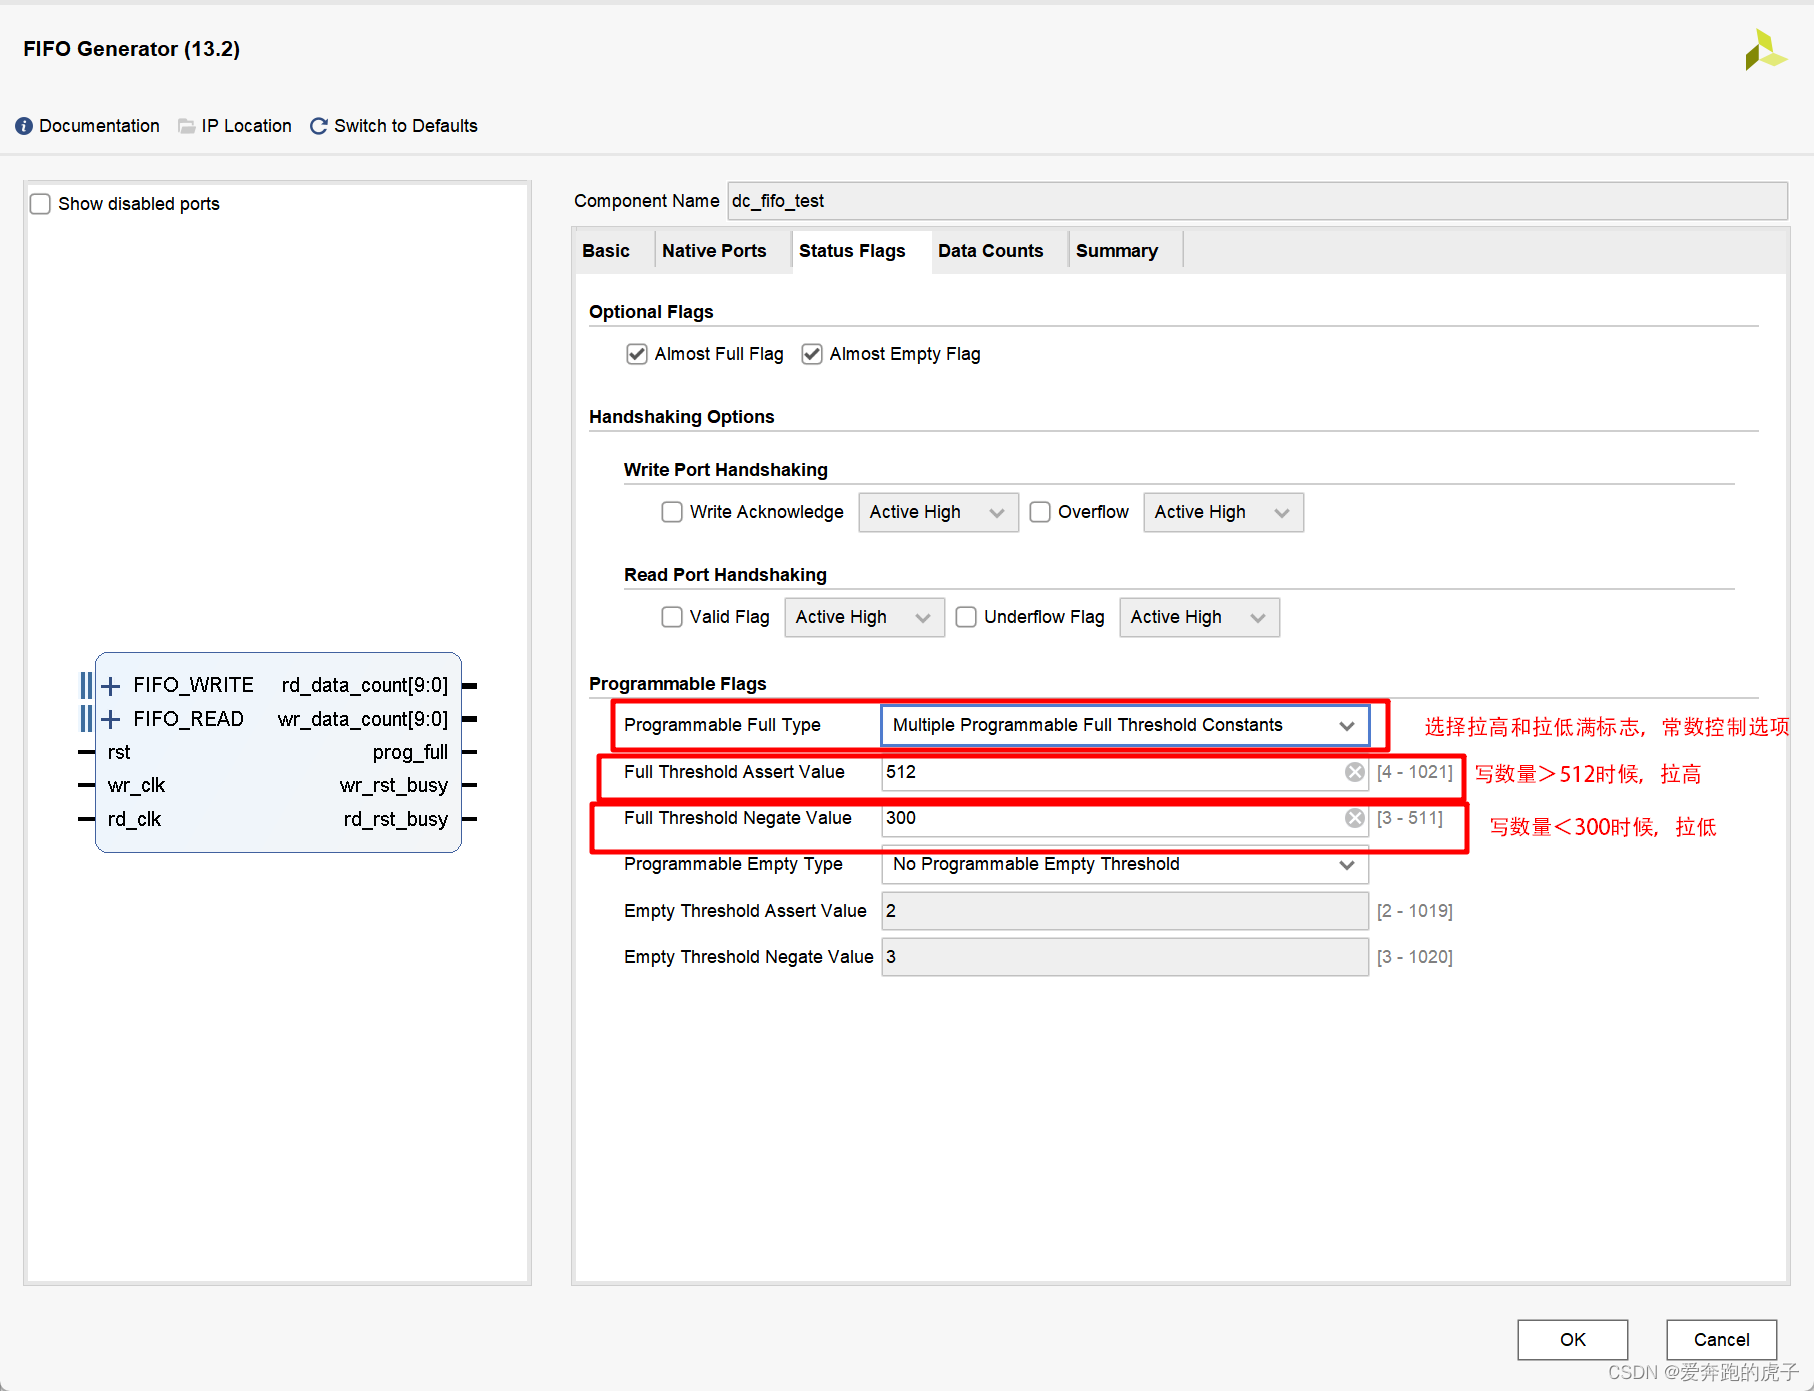Open the Programmable Full Type dropdown
The width and height of the screenshot is (1814, 1391).
(x=1125, y=725)
